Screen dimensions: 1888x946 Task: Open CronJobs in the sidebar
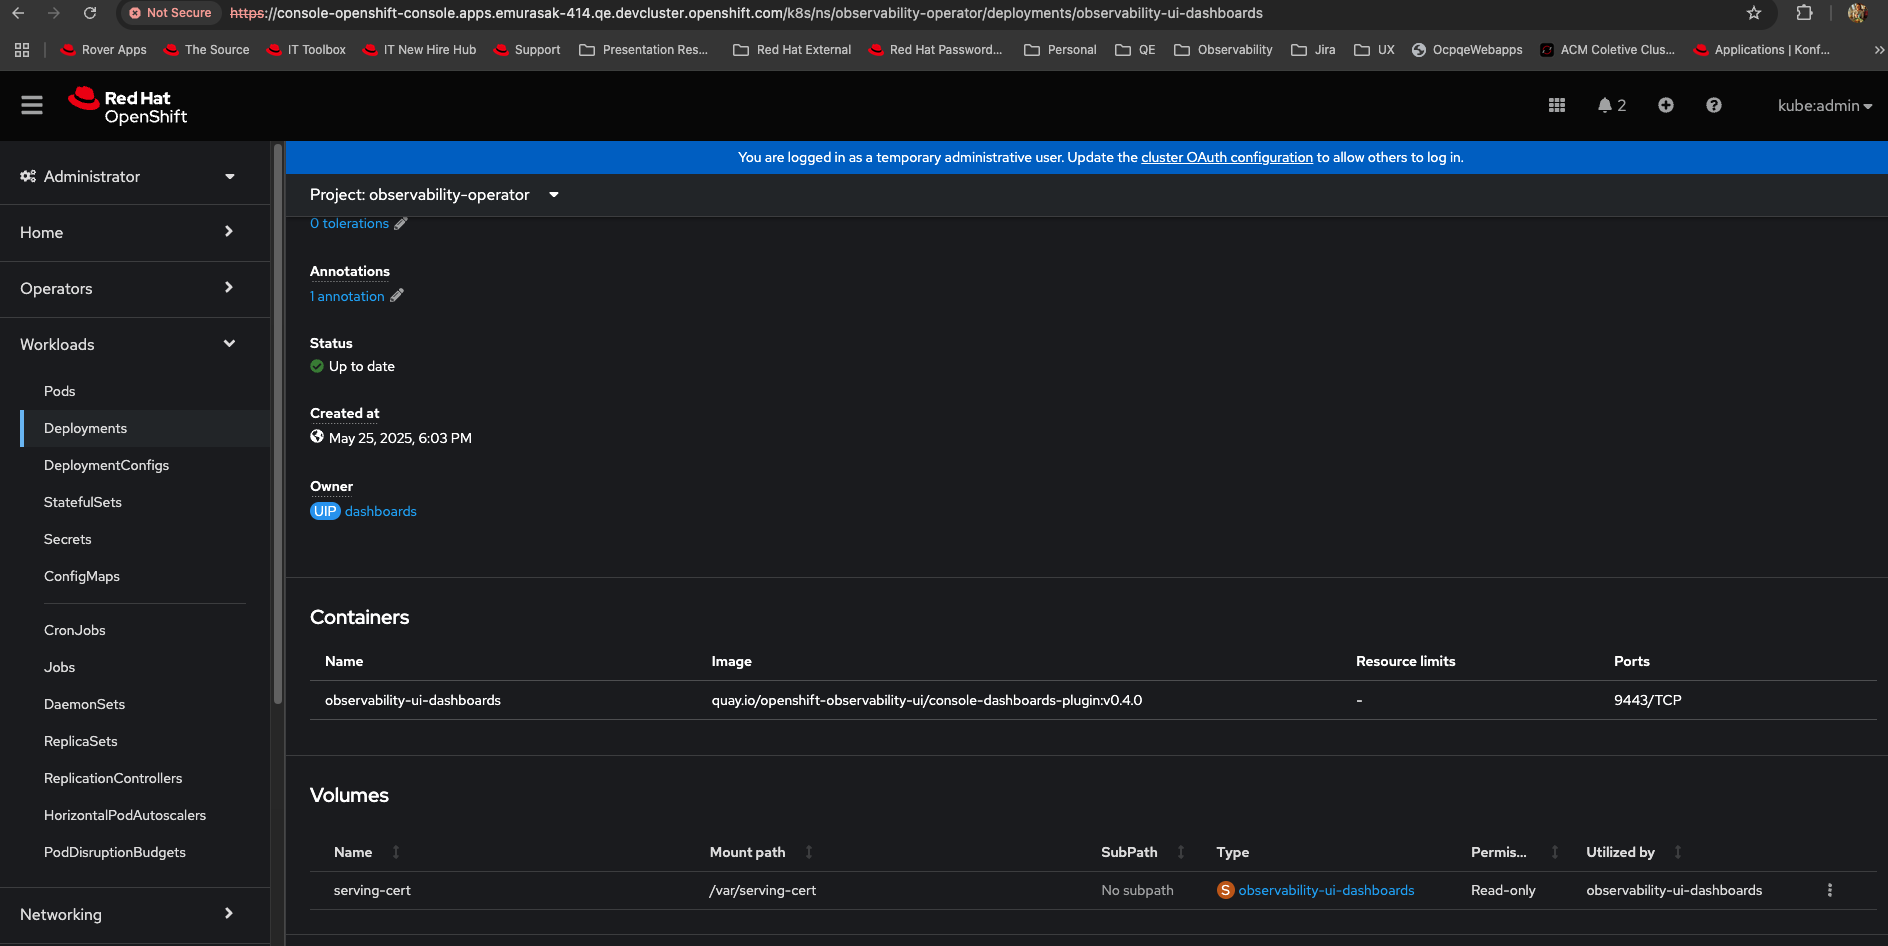[x=75, y=630]
